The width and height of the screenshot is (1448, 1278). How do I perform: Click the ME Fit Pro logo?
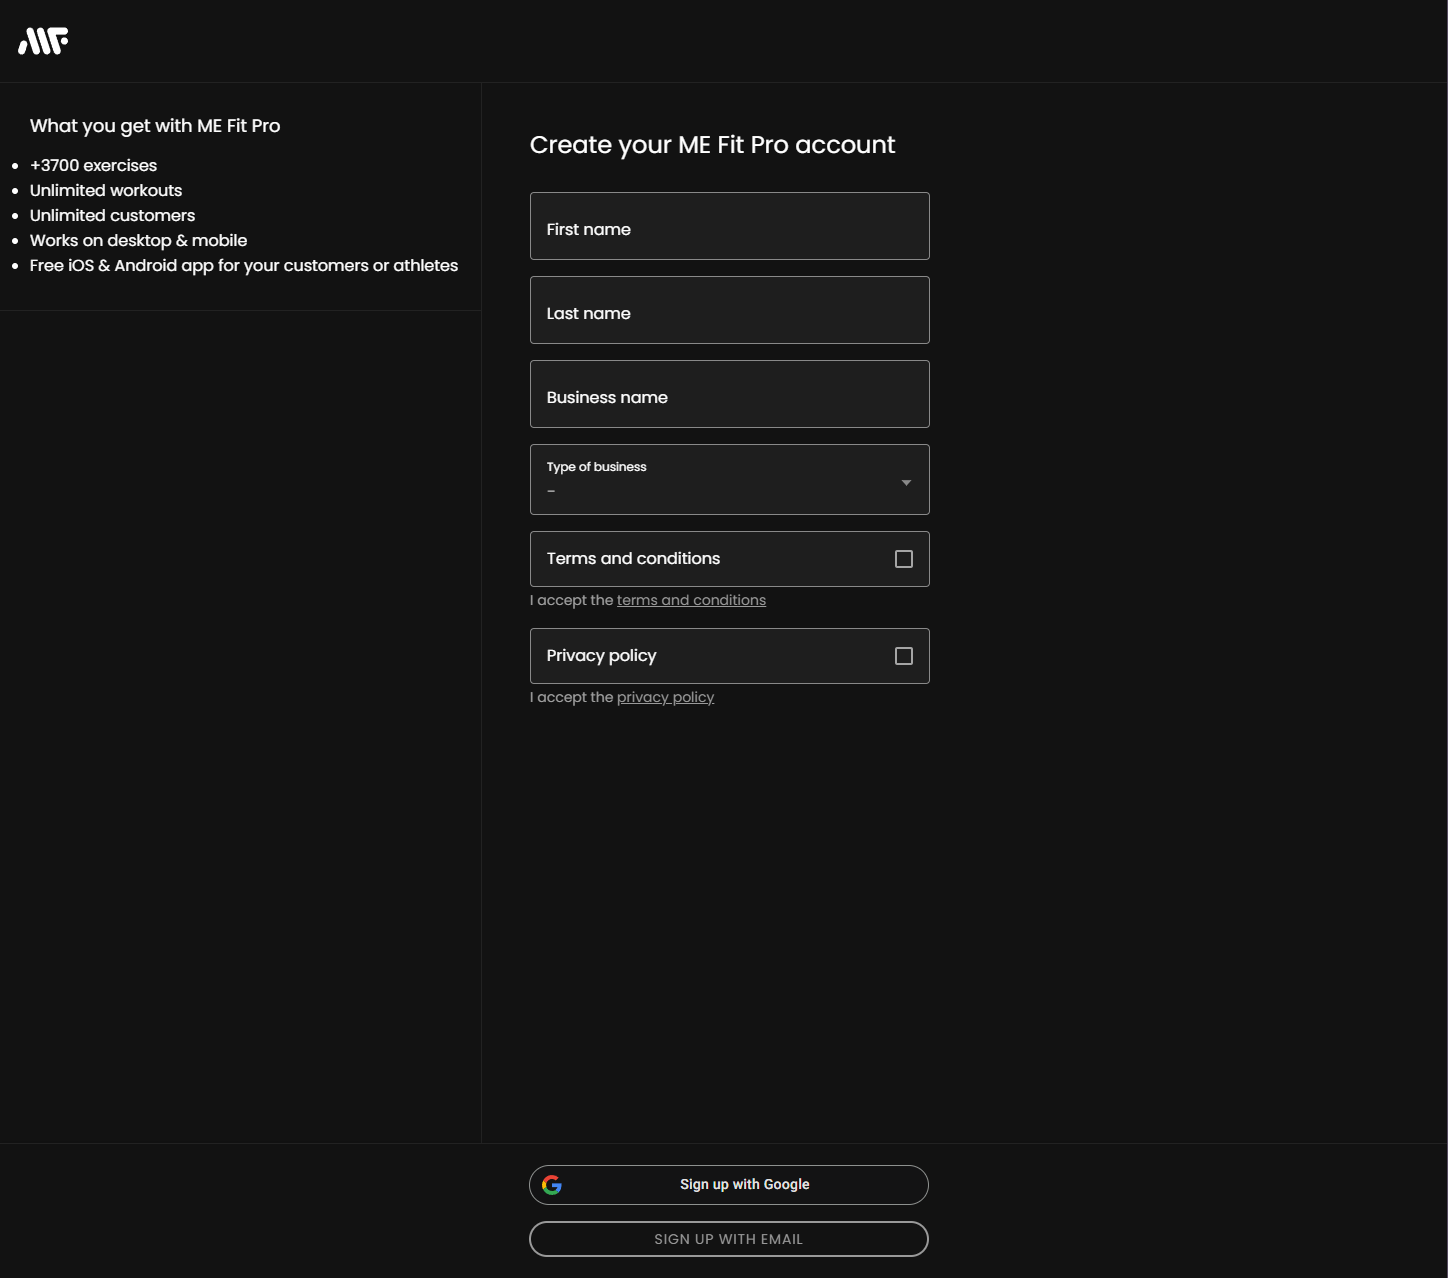tap(43, 39)
